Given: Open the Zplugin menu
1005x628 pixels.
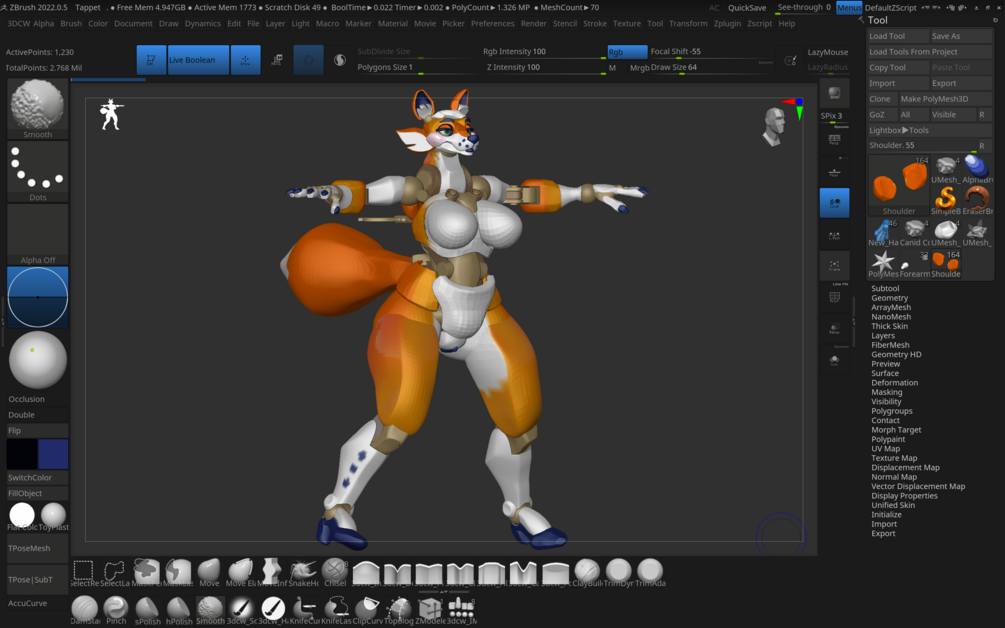Looking at the screenshot, I should pos(727,24).
